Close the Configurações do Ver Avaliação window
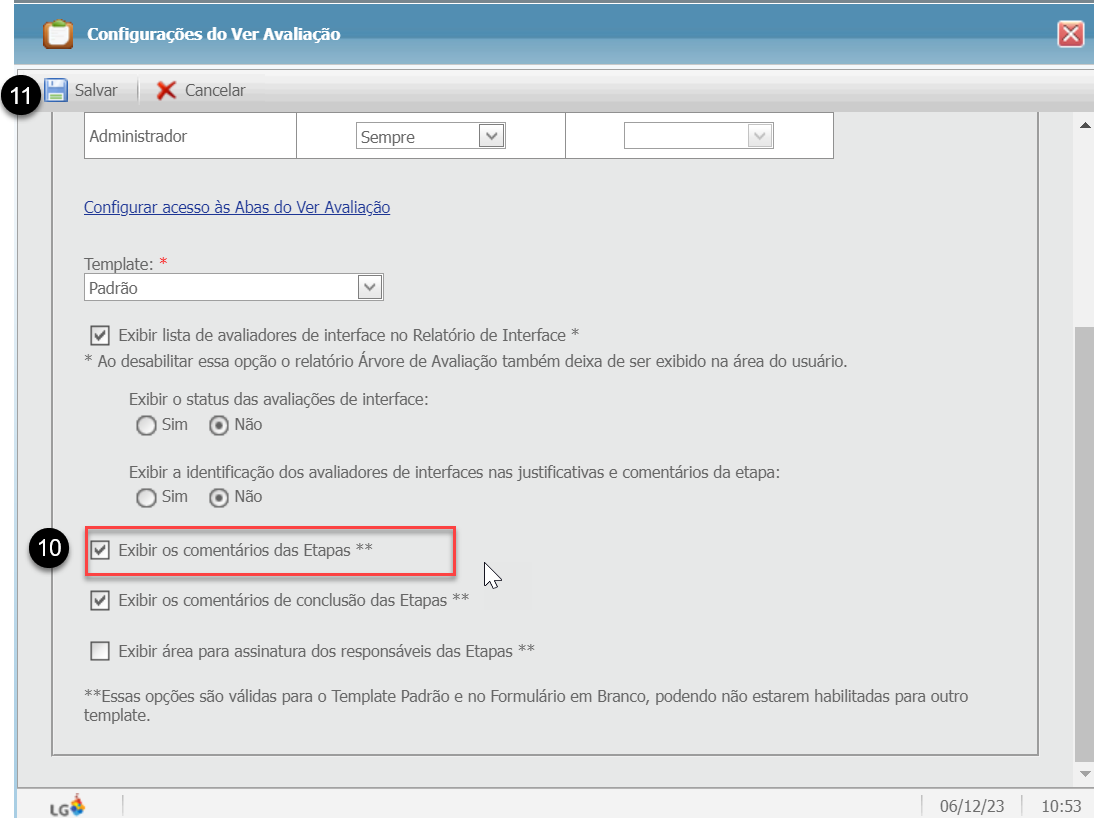1094x818 pixels. [x=1070, y=34]
